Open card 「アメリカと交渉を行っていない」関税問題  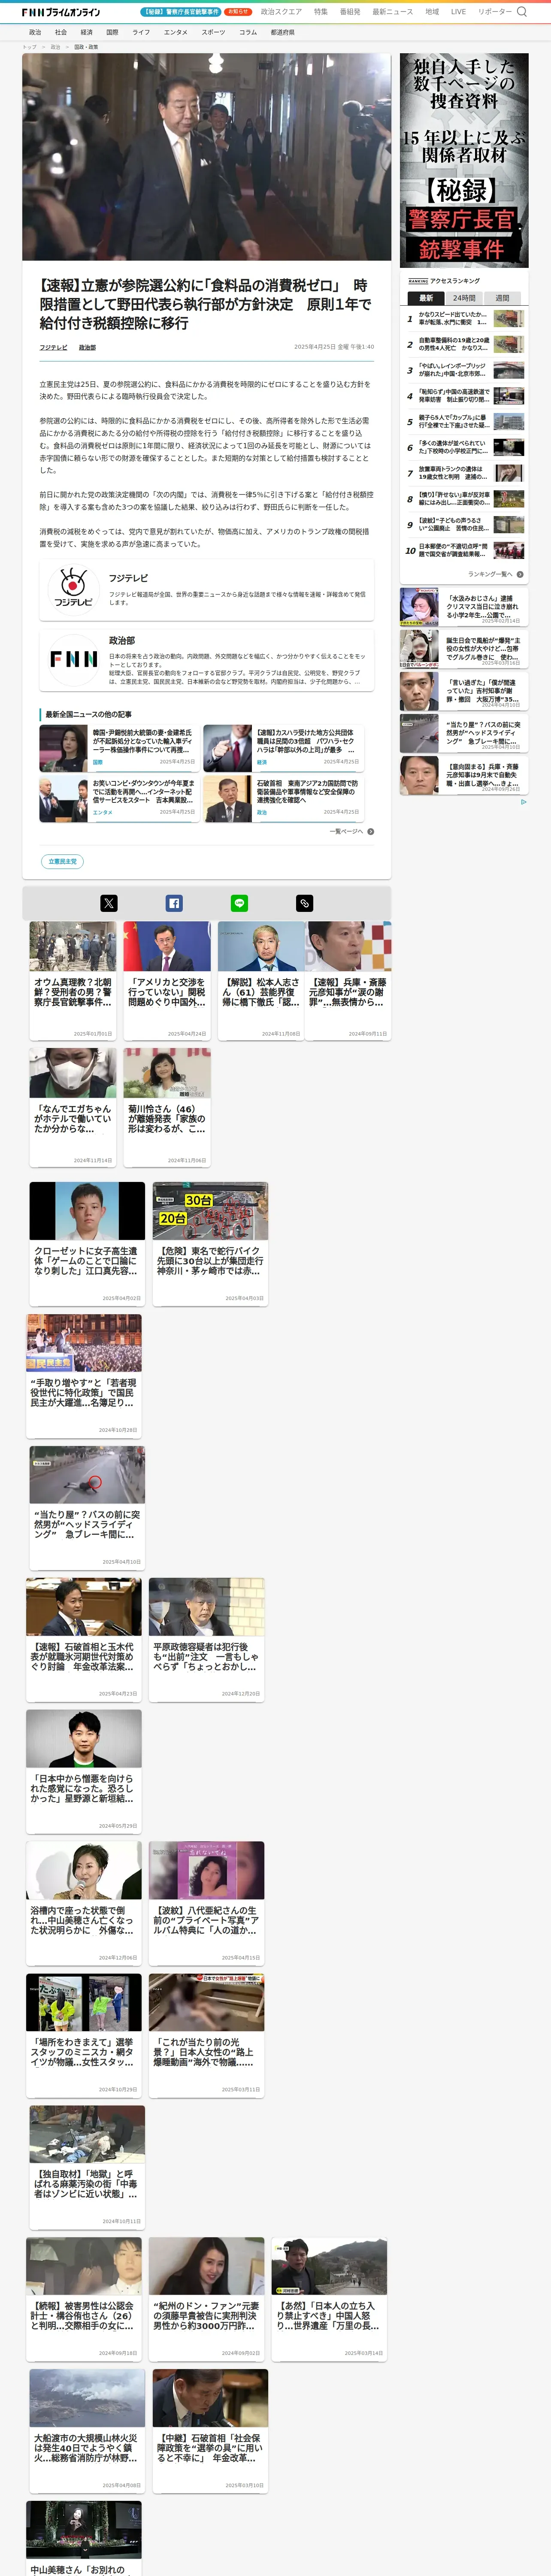pyautogui.click(x=167, y=981)
